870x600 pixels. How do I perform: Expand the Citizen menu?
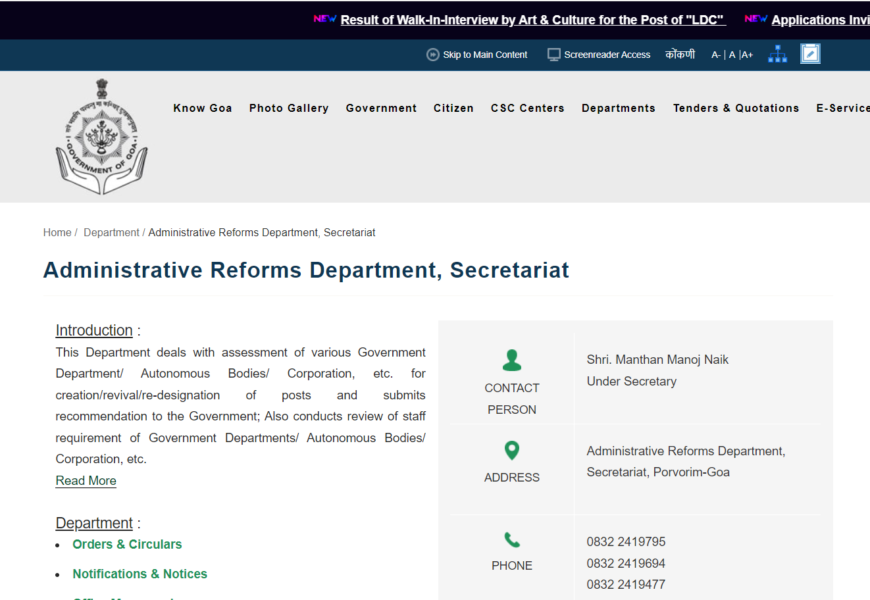pos(453,108)
